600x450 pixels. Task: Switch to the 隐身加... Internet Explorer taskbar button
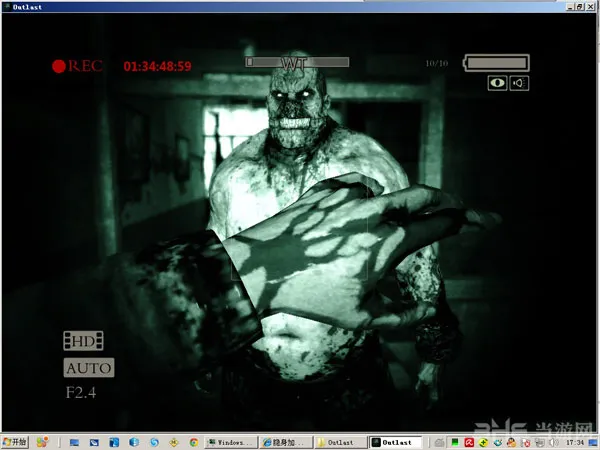pos(286,442)
